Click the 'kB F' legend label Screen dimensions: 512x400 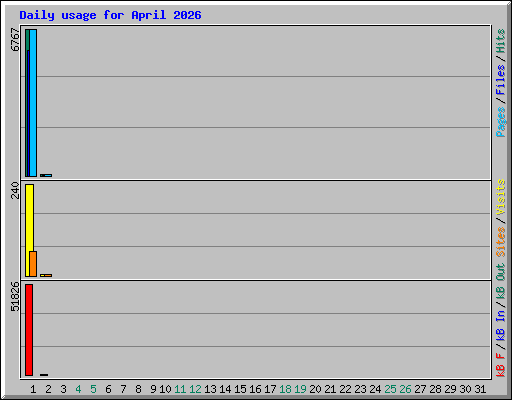[501, 365]
